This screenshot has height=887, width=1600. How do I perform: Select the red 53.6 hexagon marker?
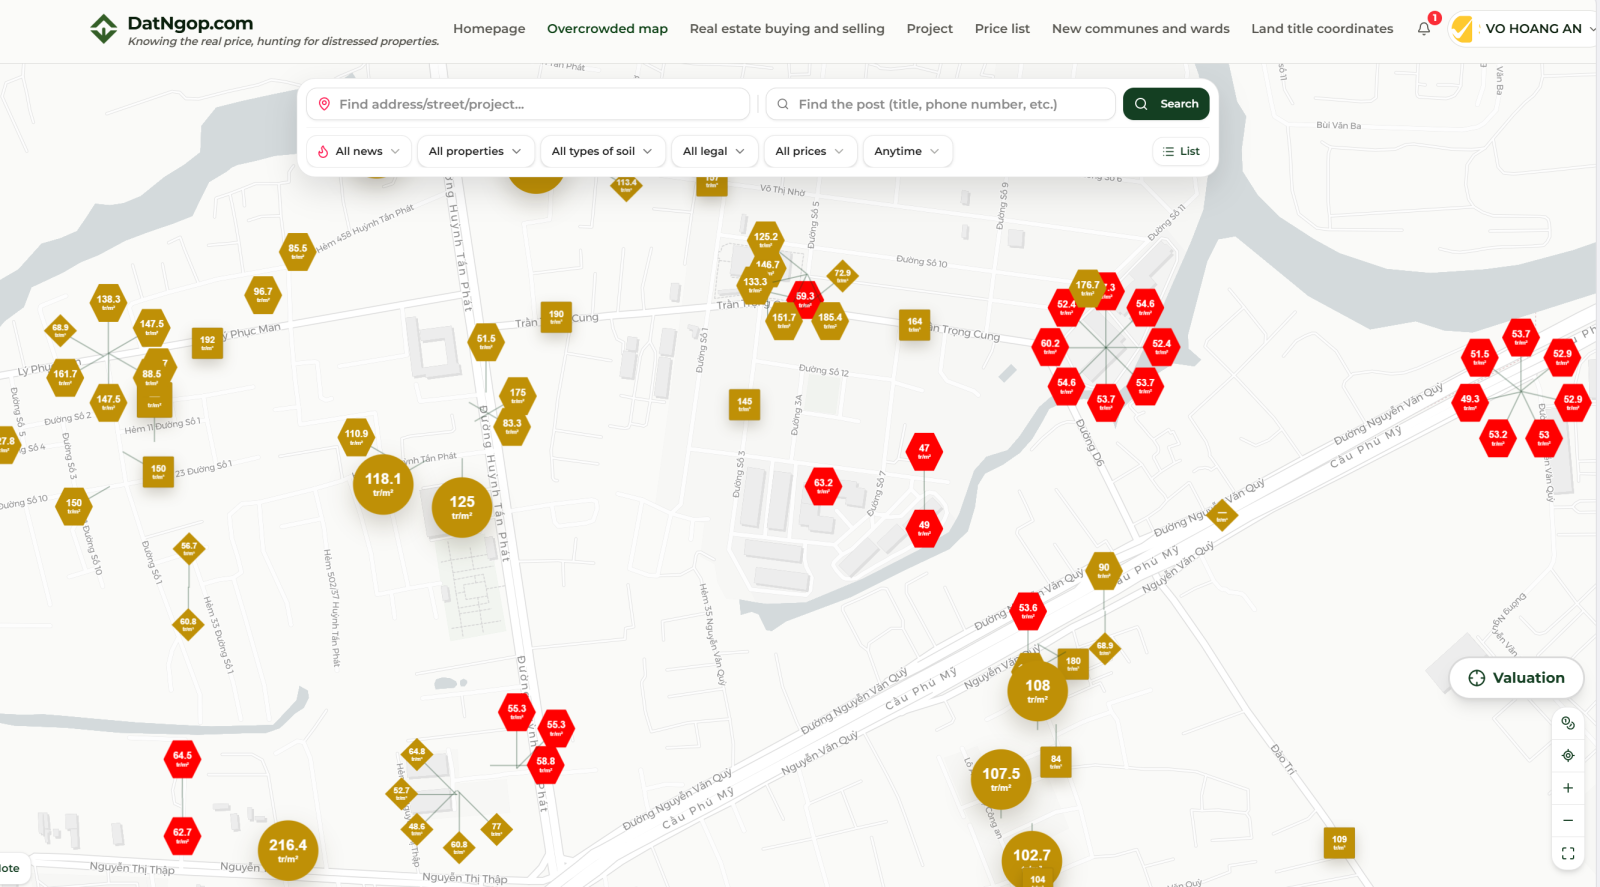(1028, 610)
